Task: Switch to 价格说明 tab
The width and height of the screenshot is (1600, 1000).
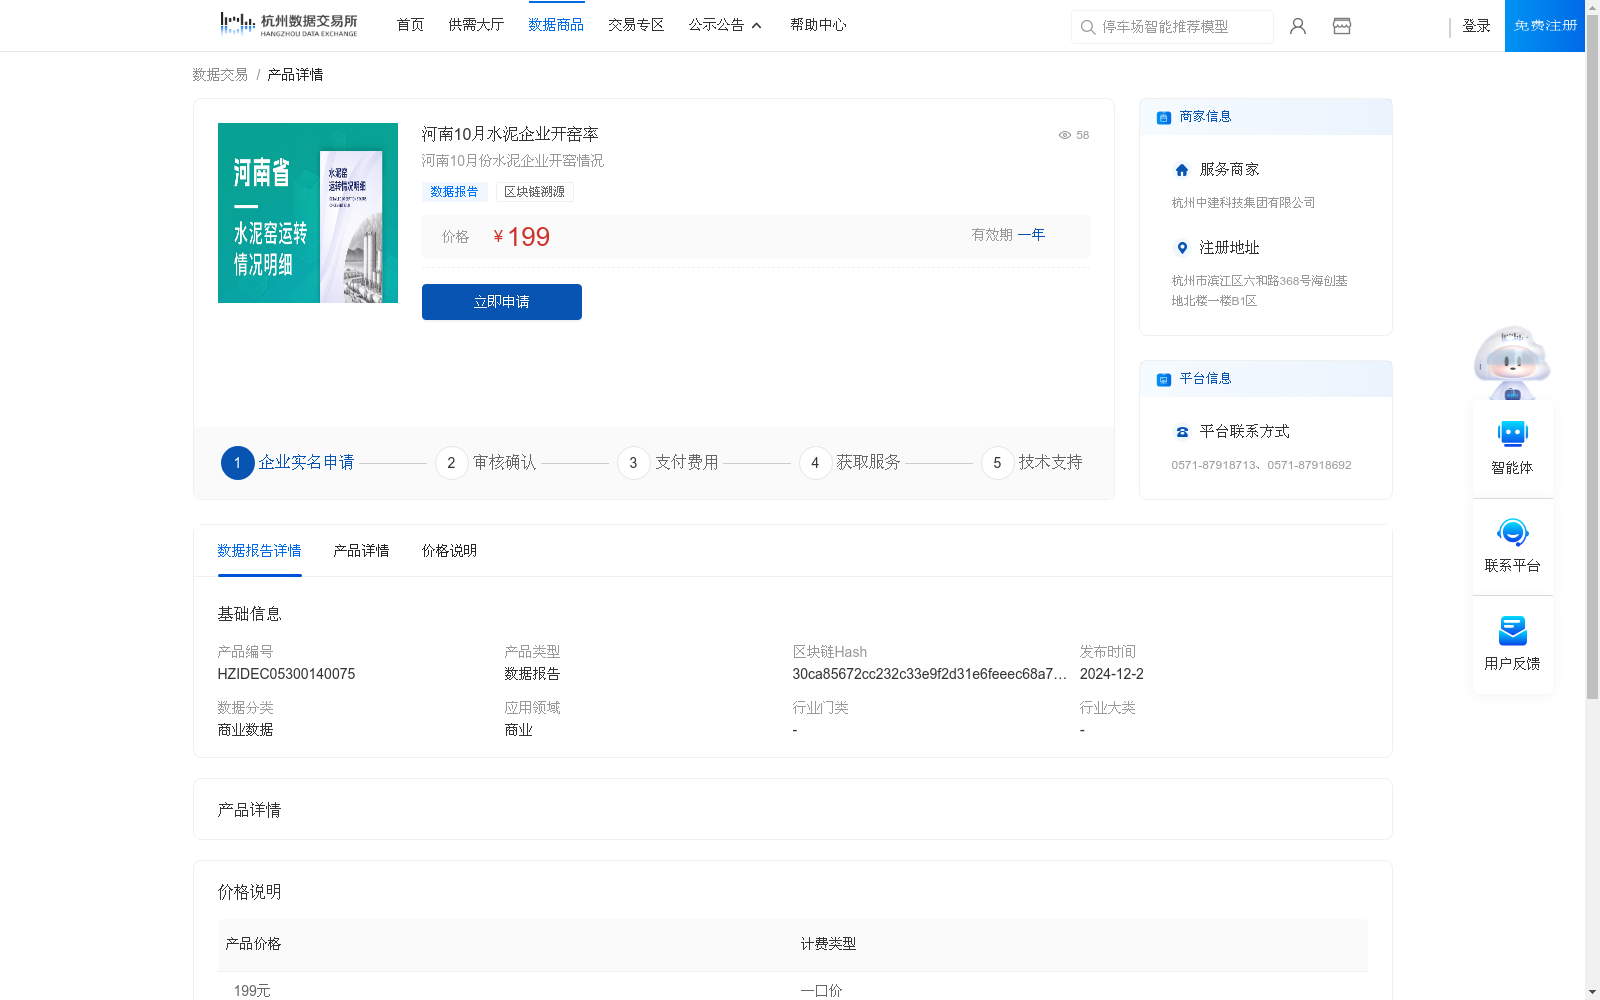Action: click(449, 551)
